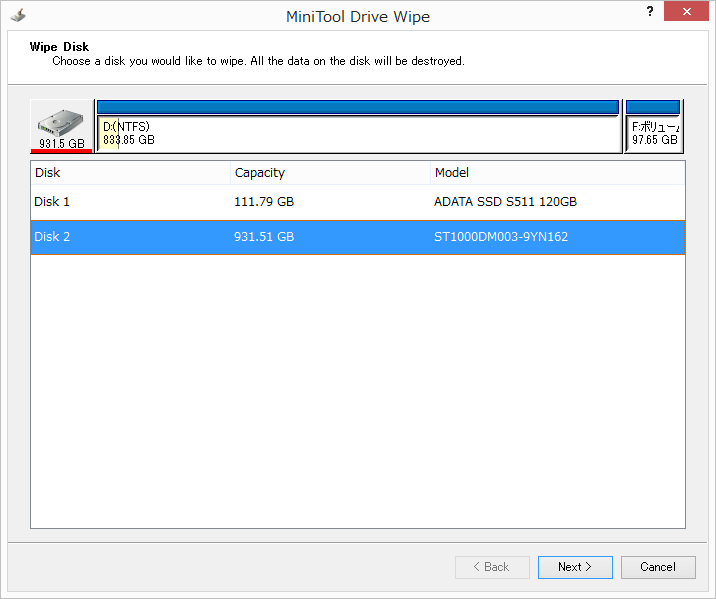Click the Model column header

558,173
